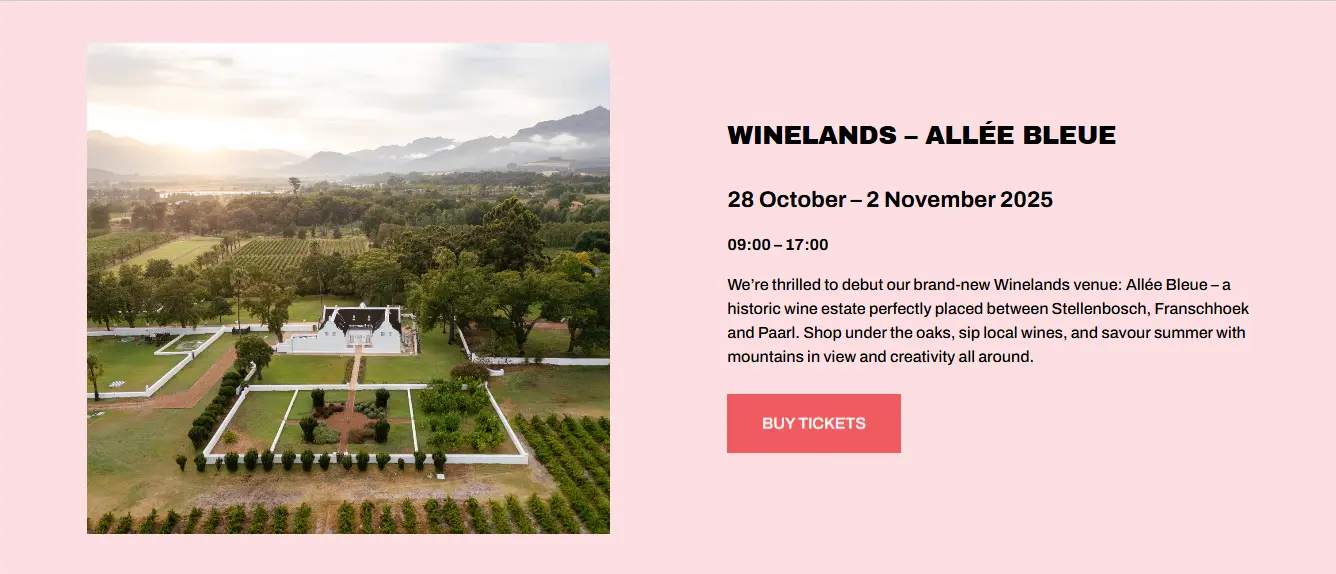
Task: Click the 28 October – 2 November 2025 date
Action: [x=890, y=199]
